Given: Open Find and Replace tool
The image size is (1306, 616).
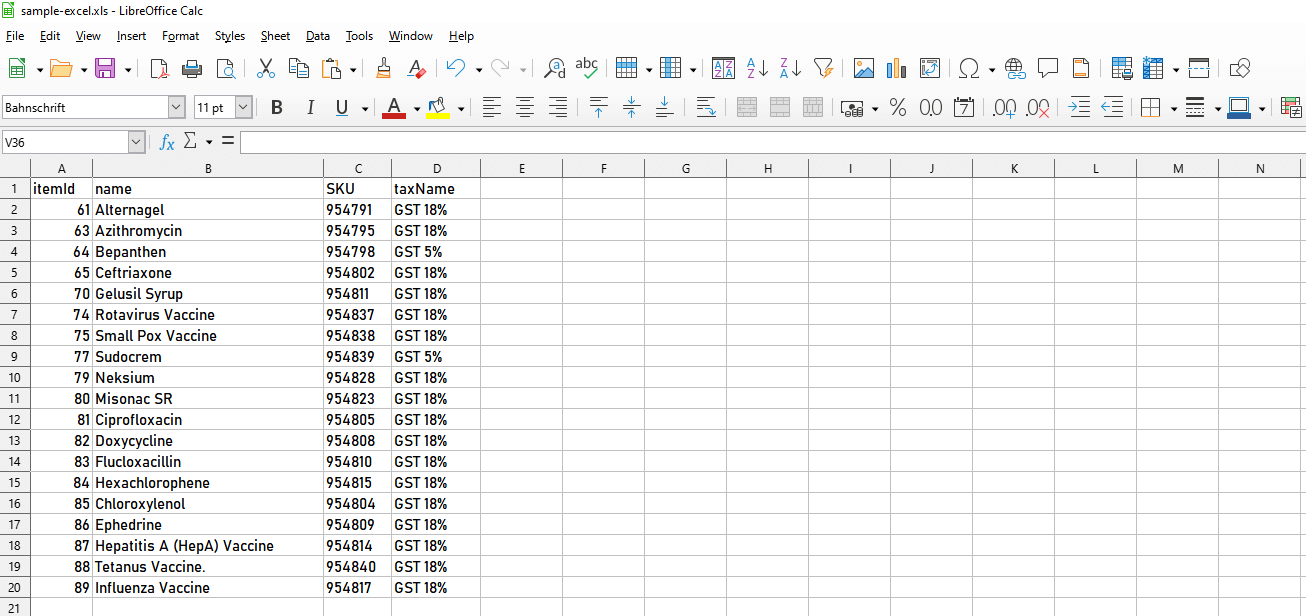Looking at the screenshot, I should [x=554, y=68].
